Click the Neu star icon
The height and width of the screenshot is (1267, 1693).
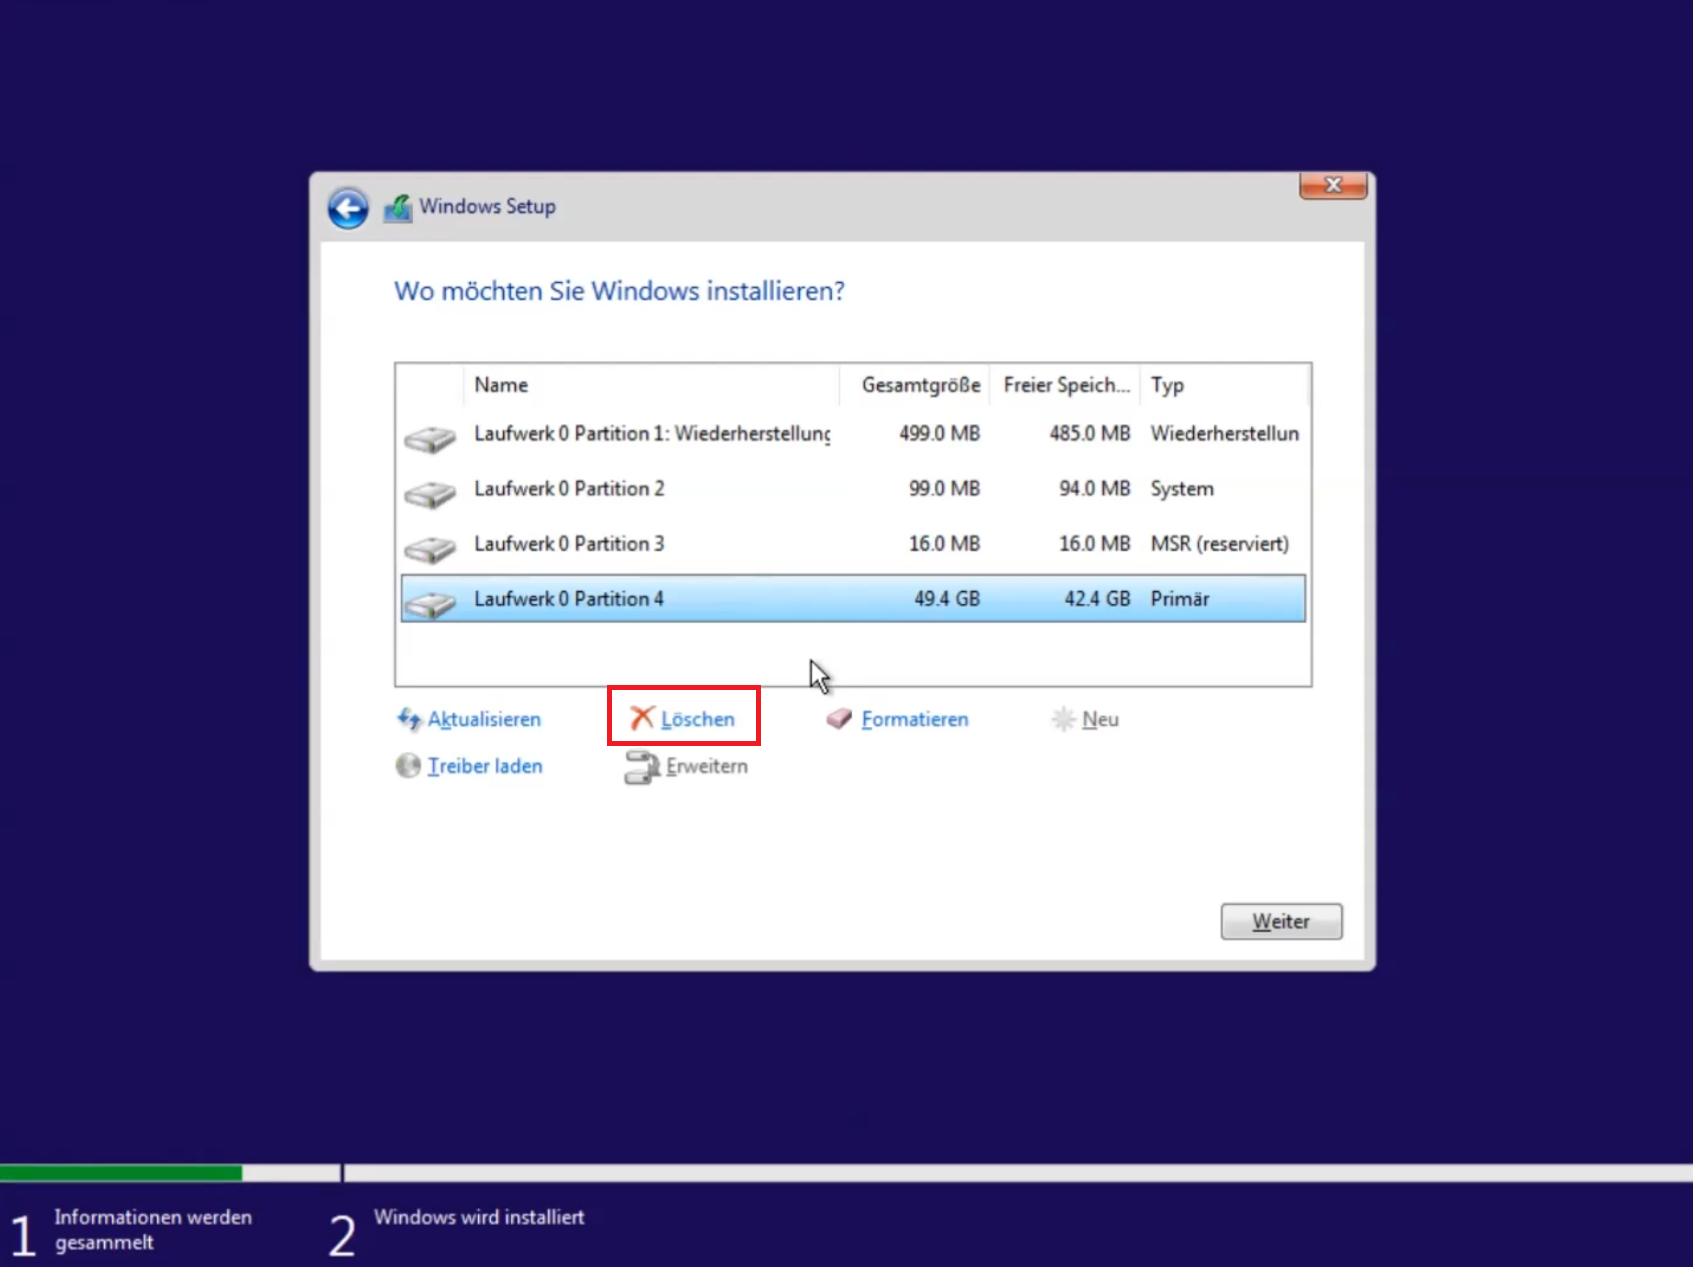pyautogui.click(x=1063, y=718)
